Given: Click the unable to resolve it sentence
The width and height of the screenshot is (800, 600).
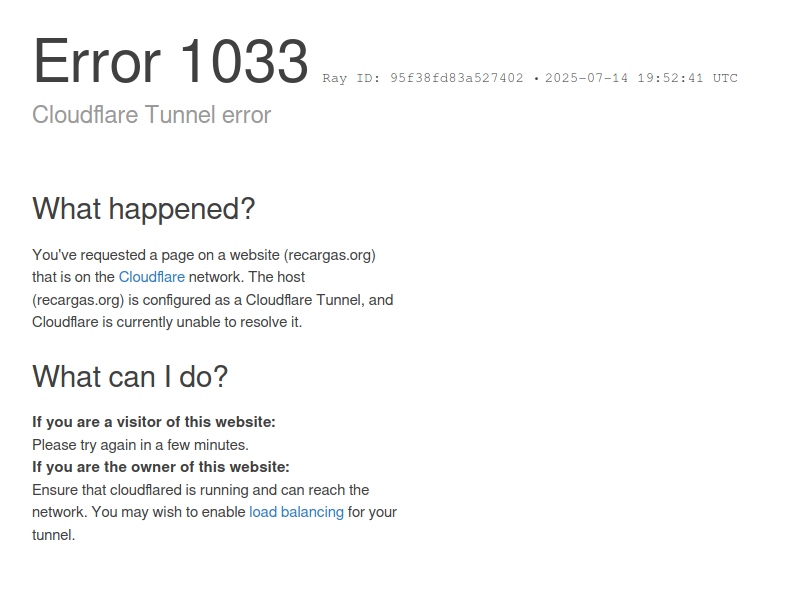Looking at the screenshot, I should pos(167,322).
